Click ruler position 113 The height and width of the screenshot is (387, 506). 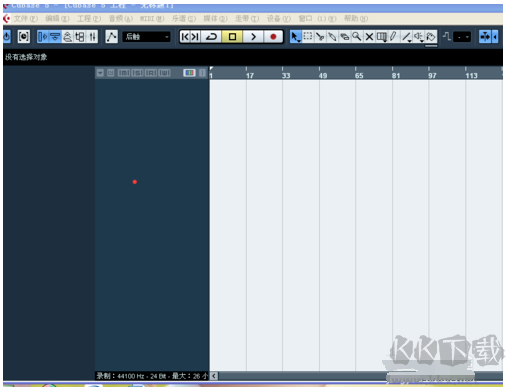471,76
